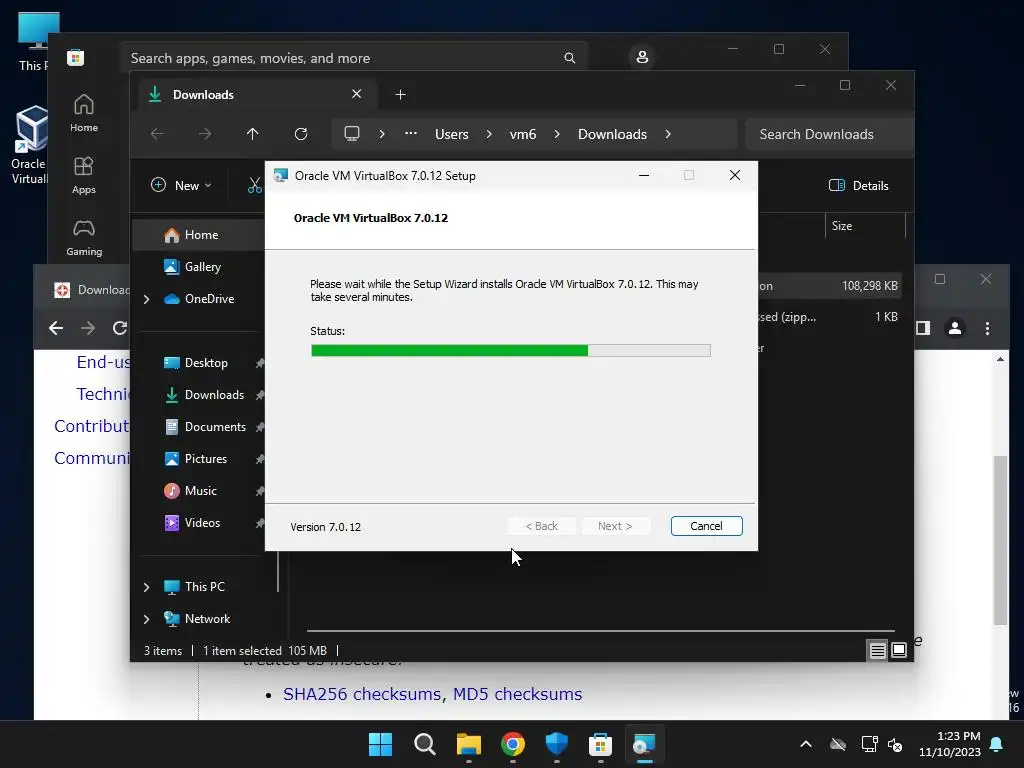Click the VirtualBox Setup title bar icon

click(x=281, y=176)
